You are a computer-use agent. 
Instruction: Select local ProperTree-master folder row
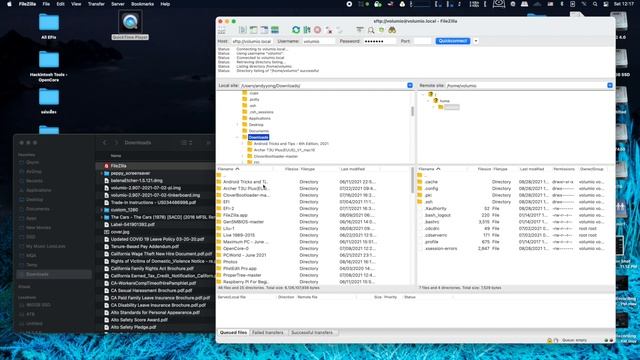(x=313, y=275)
